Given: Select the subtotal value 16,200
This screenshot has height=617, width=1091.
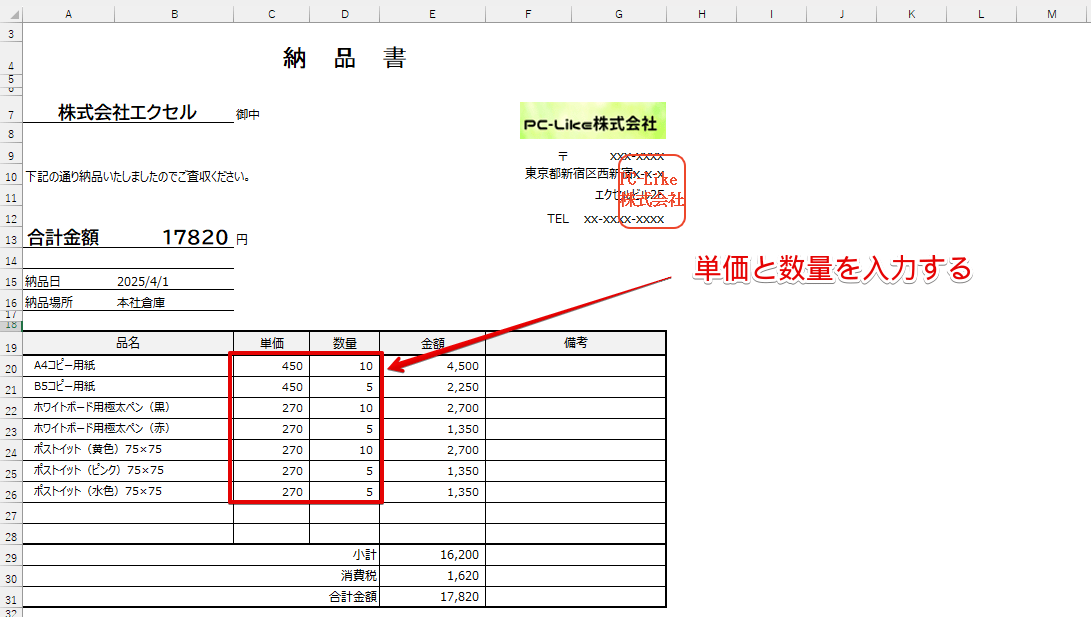Looking at the screenshot, I should [x=432, y=554].
